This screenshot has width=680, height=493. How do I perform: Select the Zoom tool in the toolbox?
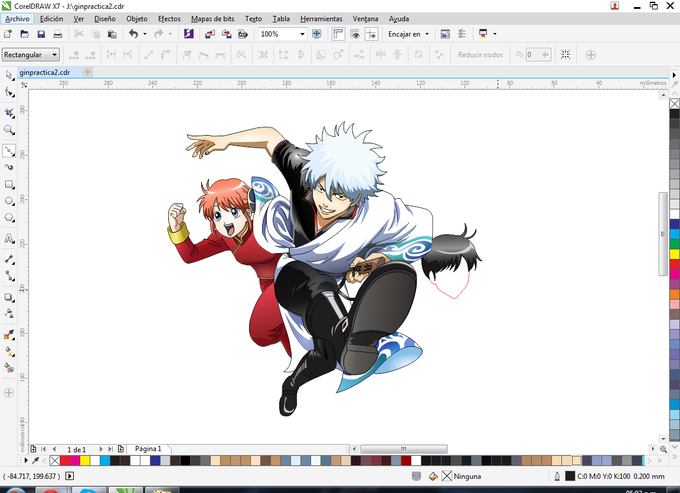click(9, 130)
